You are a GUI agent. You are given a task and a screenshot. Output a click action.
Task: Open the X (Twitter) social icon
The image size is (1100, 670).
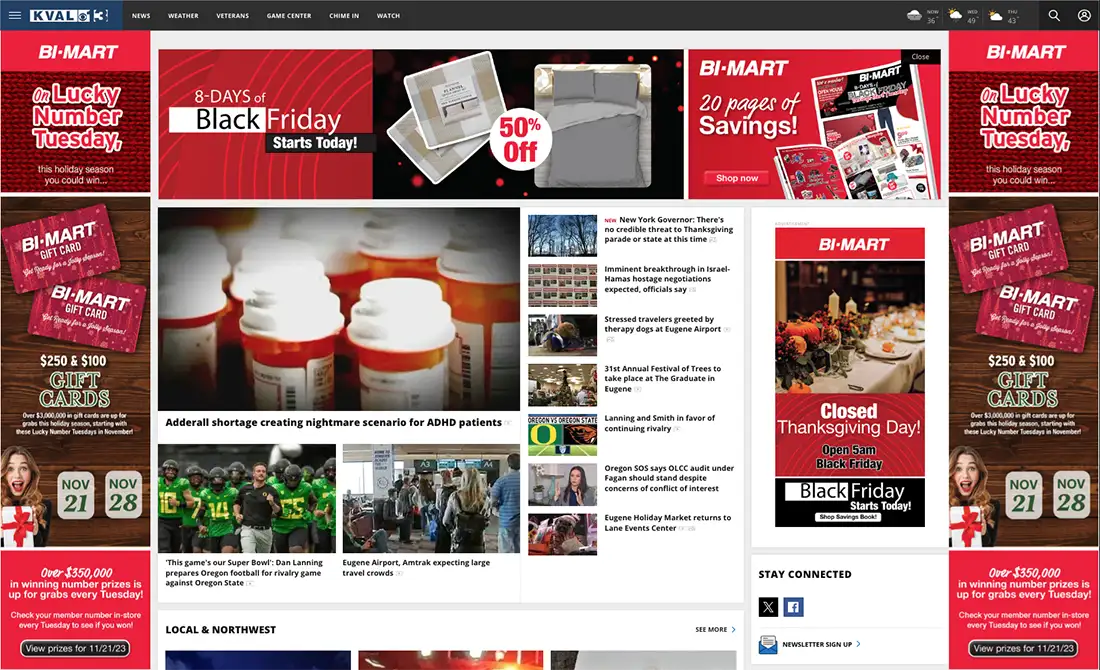(x=768, y=607)
